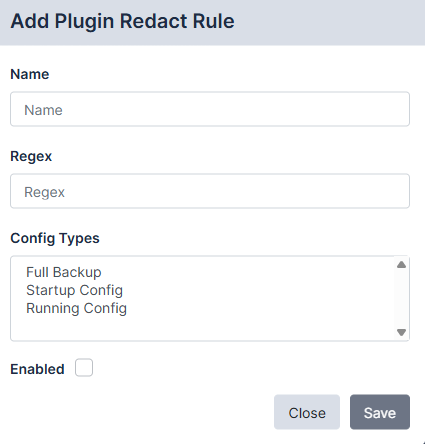The image size is (425, 444).
Task: Click the Regex placeholder text
Action: (x=44, y=192)
